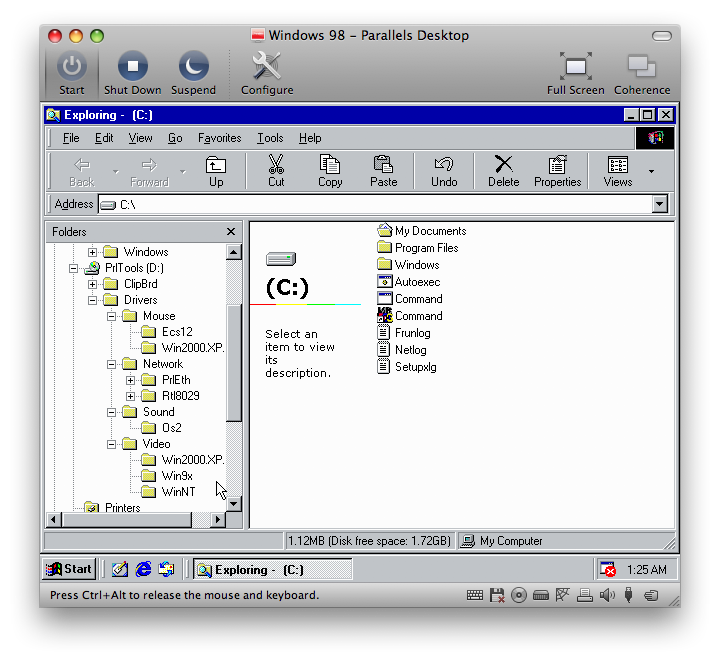Select the WinNT folder in tree
This screenshot has width=720, height=662.
pos(169,492)
